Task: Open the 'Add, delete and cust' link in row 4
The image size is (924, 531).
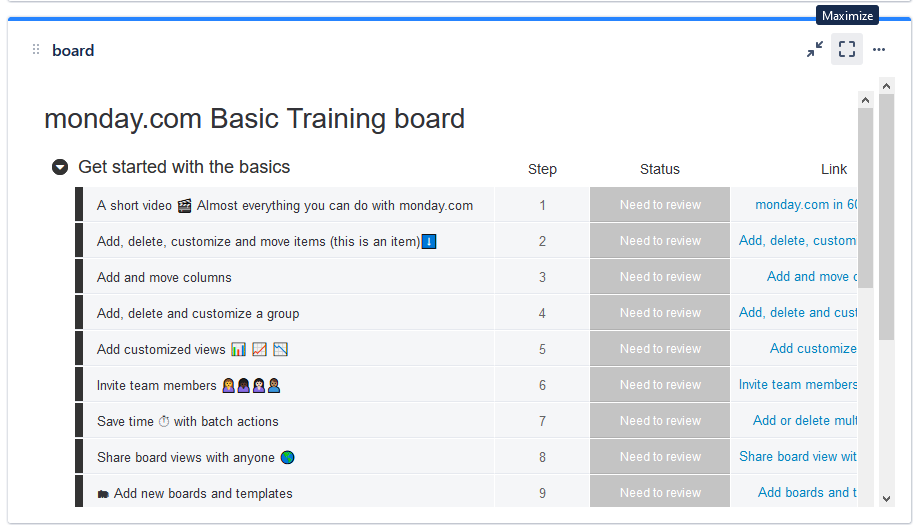Action: 798,312
